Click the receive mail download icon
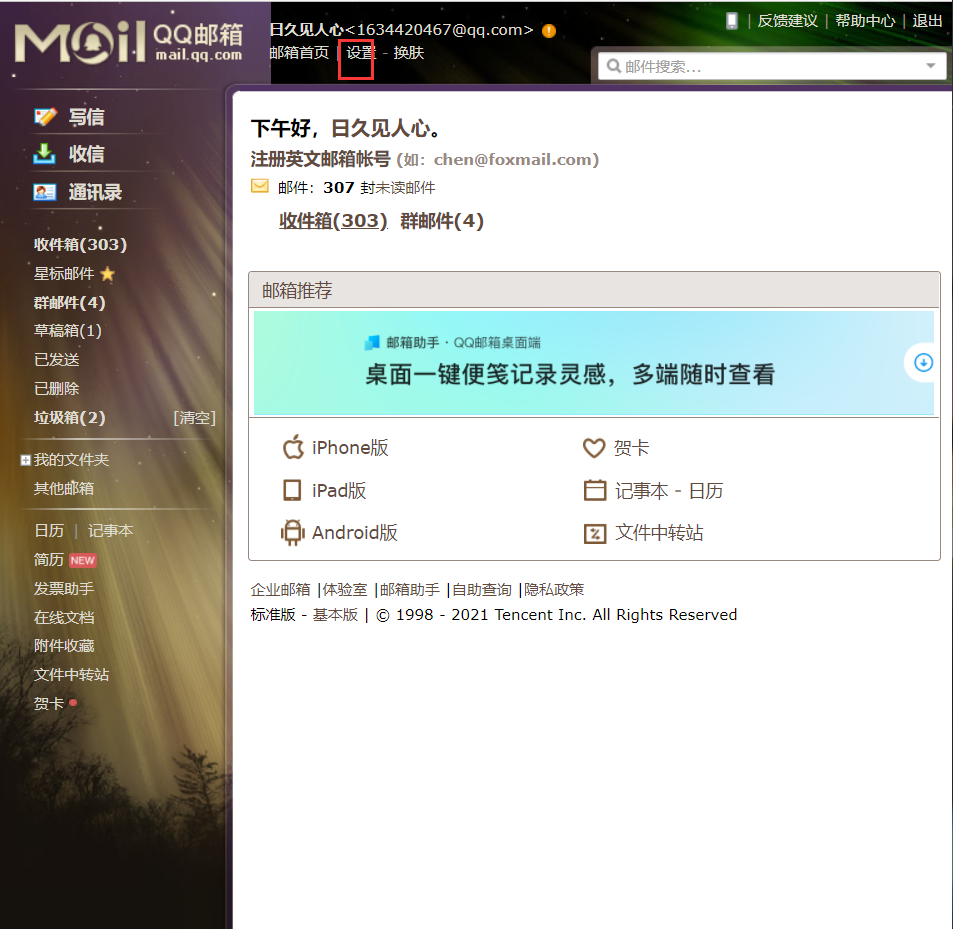 [44, 154]
